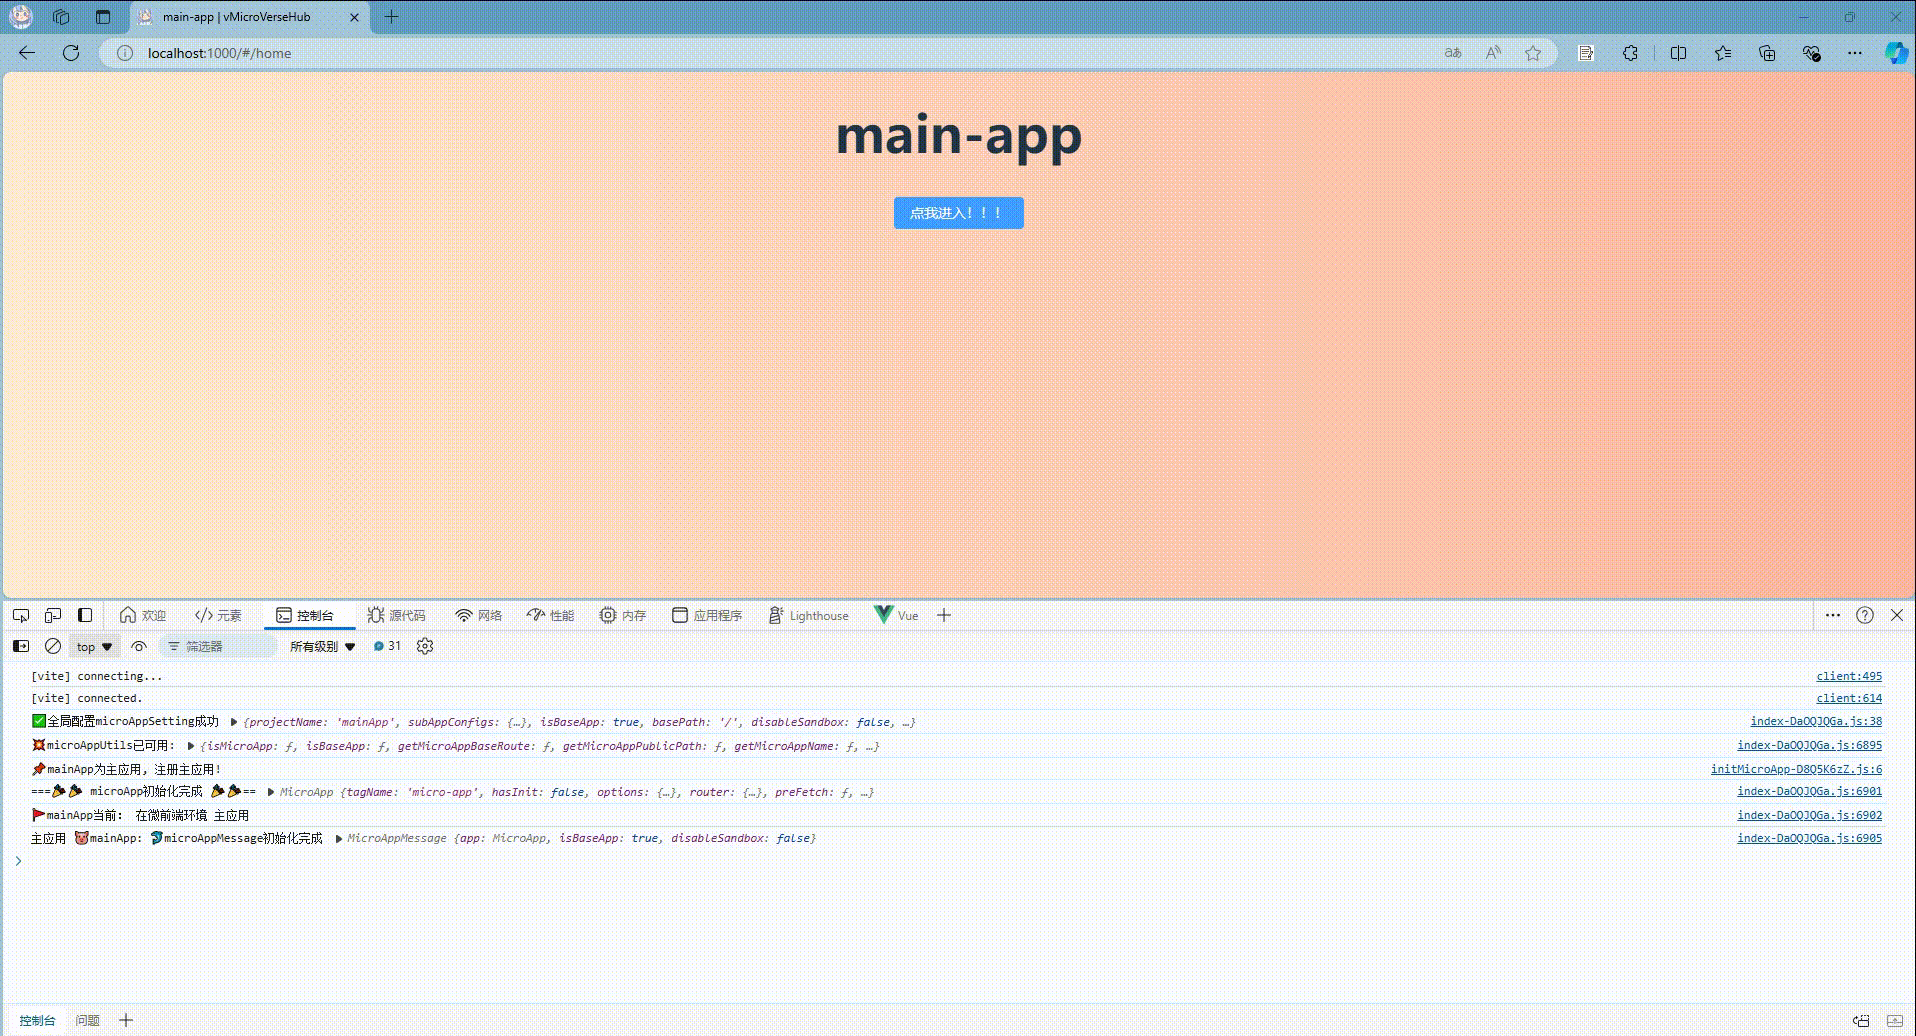Open Console settings gear
This screenshot has height=1036, width=1916.
[x=425, y=646]
